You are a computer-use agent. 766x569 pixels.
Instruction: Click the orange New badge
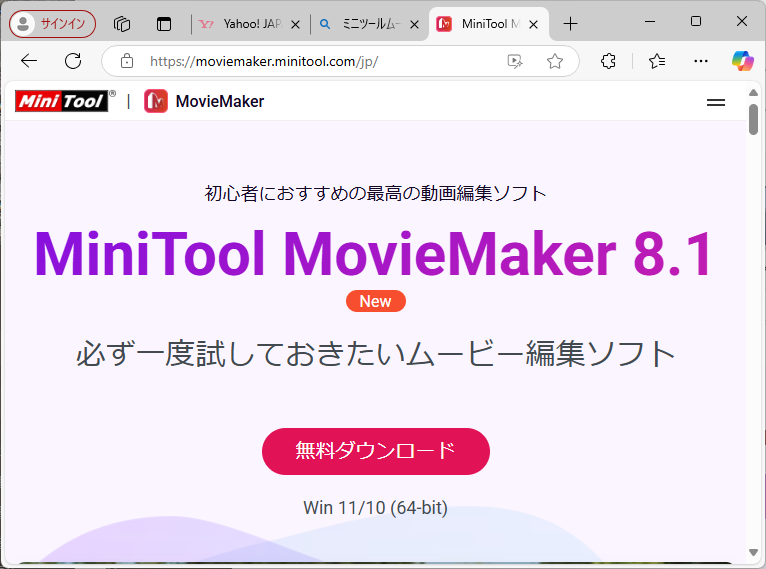(x=376, y=301)
